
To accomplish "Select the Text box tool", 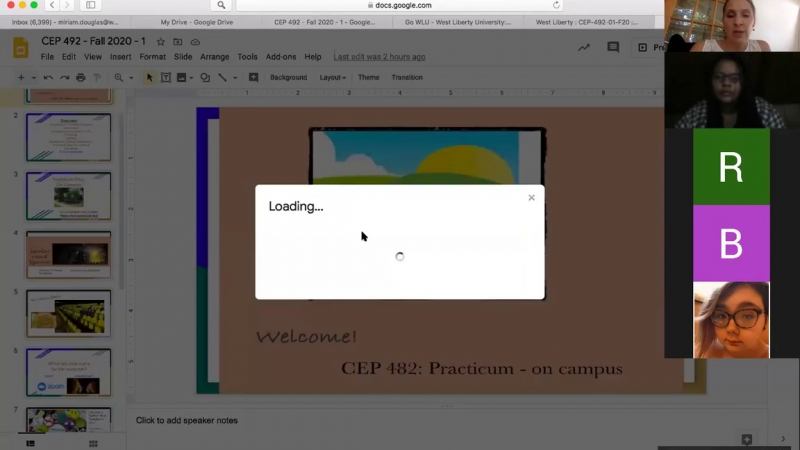I will pyautogui.click(x=166, y=78).
